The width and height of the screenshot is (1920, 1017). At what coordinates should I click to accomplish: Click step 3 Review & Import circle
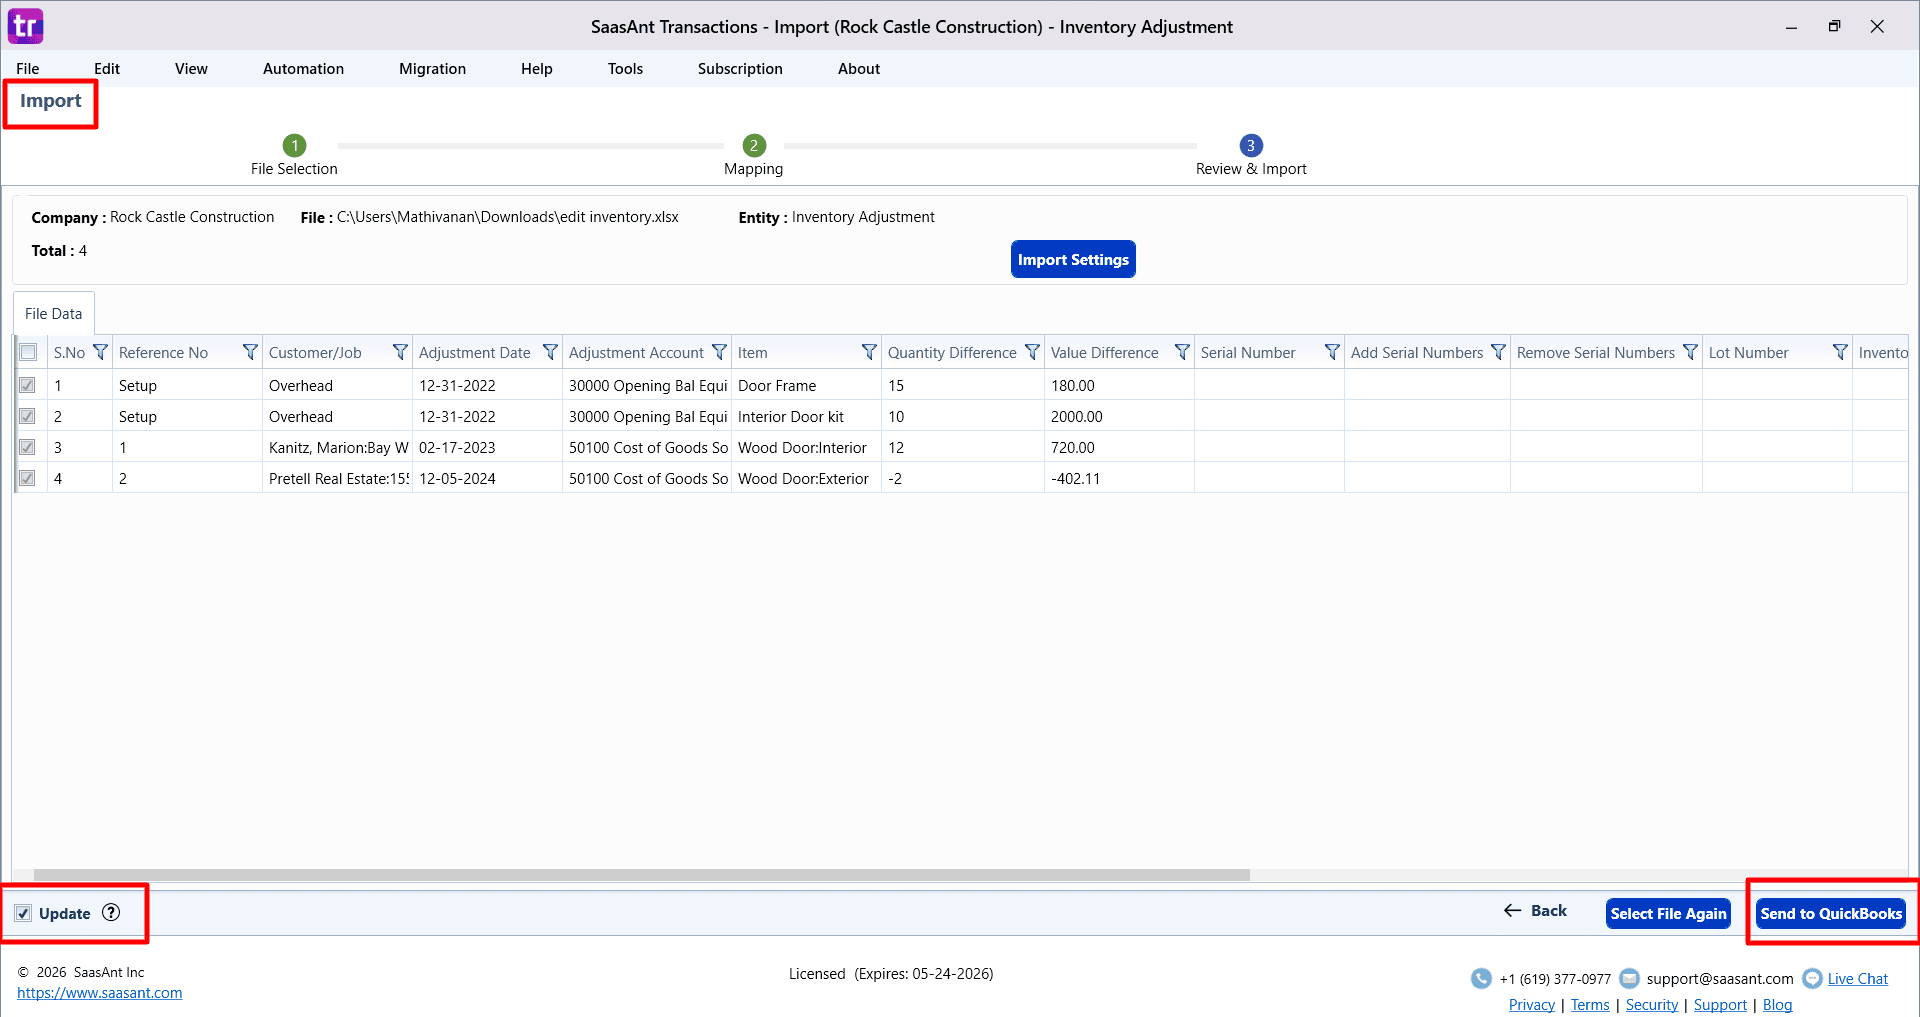pos(1251,145)
